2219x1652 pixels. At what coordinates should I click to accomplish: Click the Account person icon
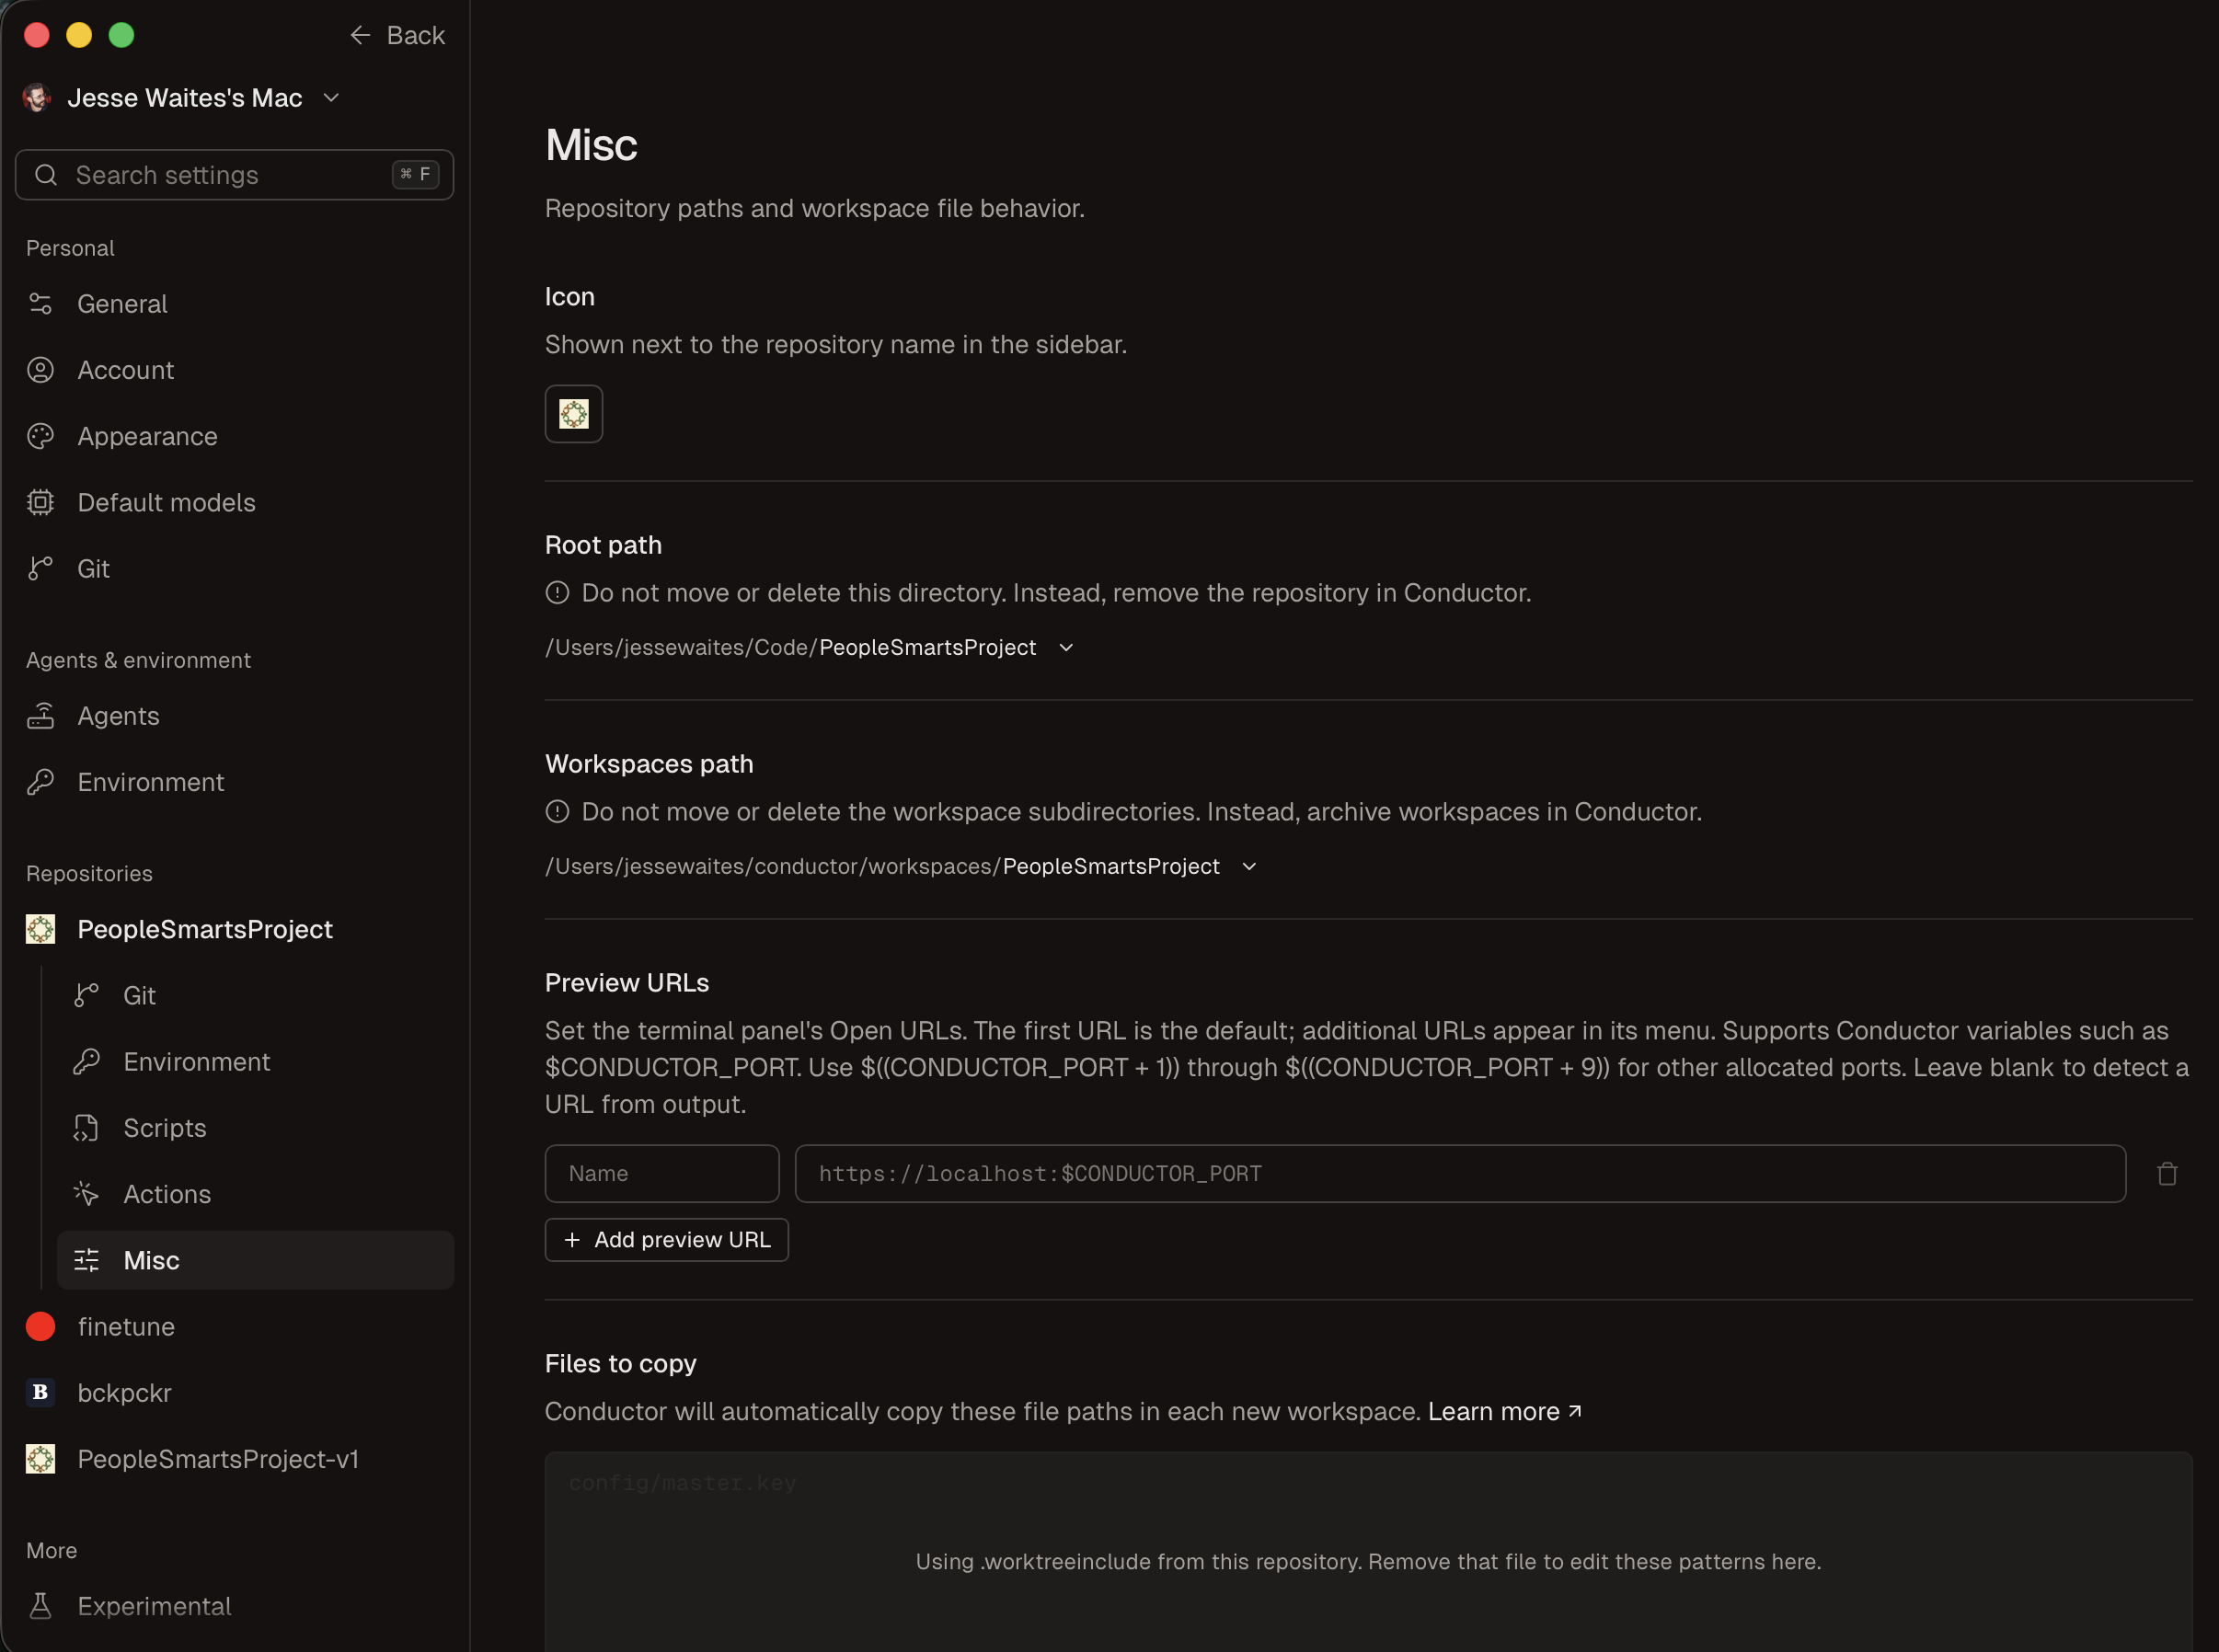40,370
